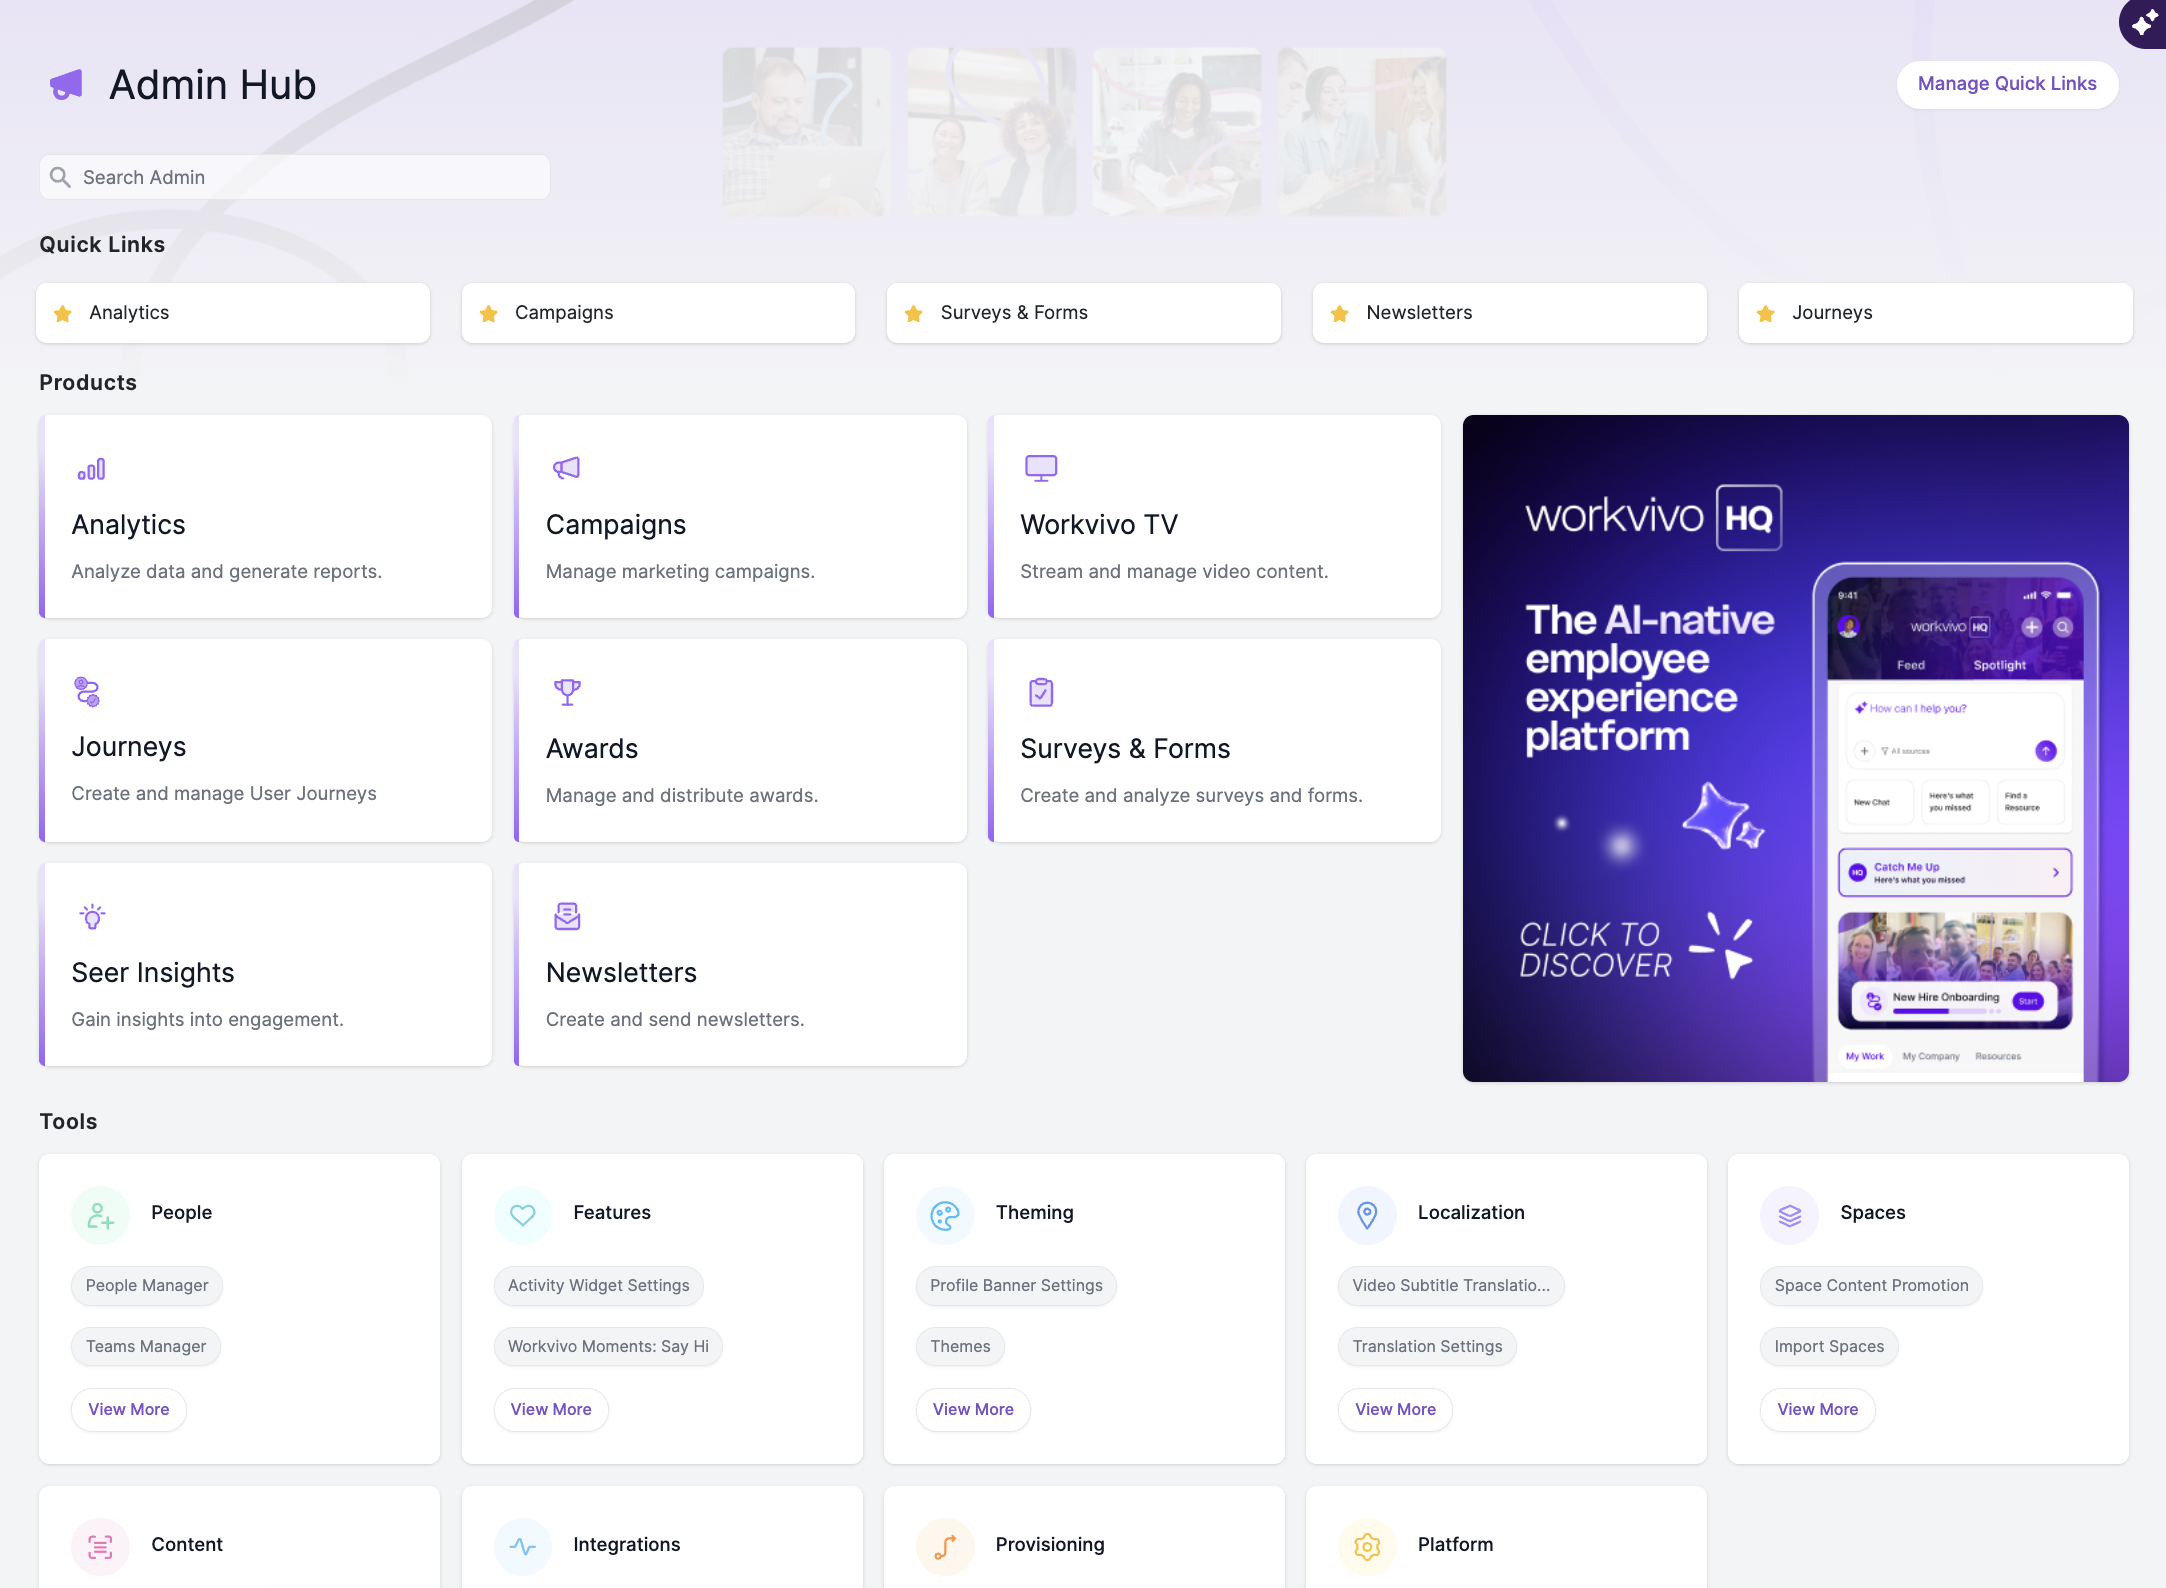Open the Campaigns quick link

pos(658,313)
